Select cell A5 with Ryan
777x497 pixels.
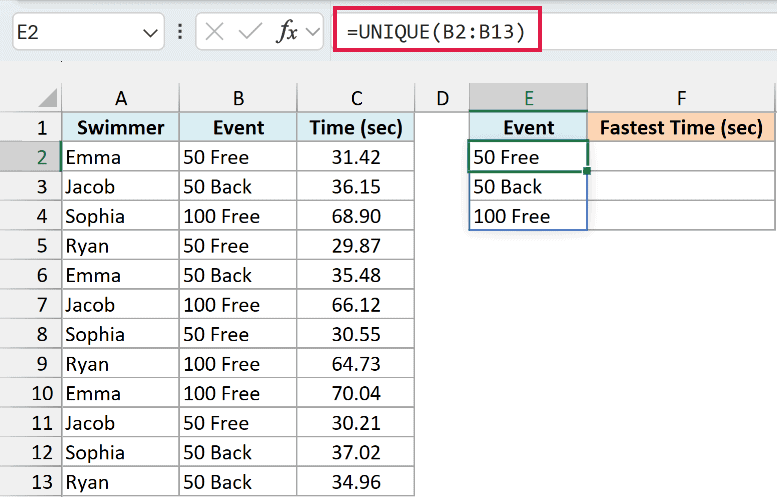pos(120,246)
